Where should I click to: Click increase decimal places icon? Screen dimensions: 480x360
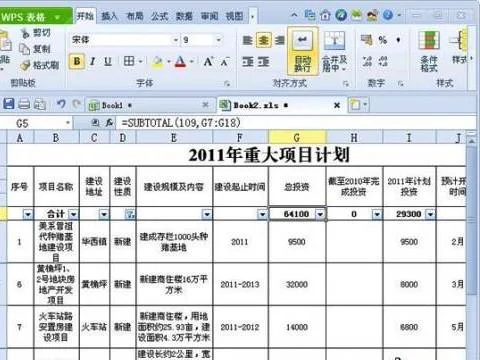point(367,61)
